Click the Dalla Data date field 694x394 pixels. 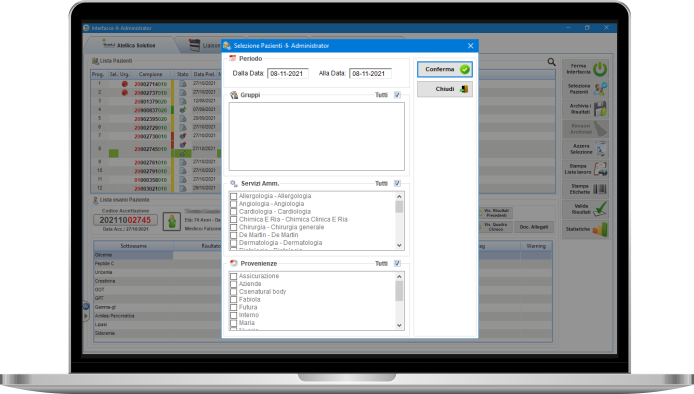pos(288,73)
